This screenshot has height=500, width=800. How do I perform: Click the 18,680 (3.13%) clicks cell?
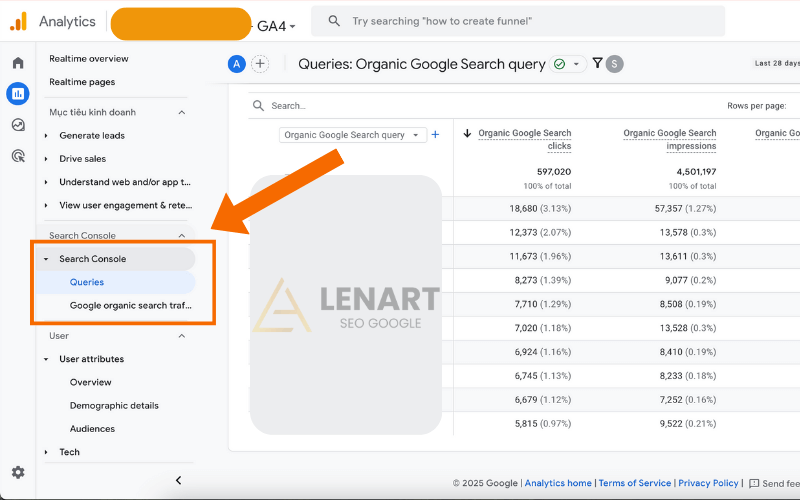pyautogui.click(x=540, y=209)
